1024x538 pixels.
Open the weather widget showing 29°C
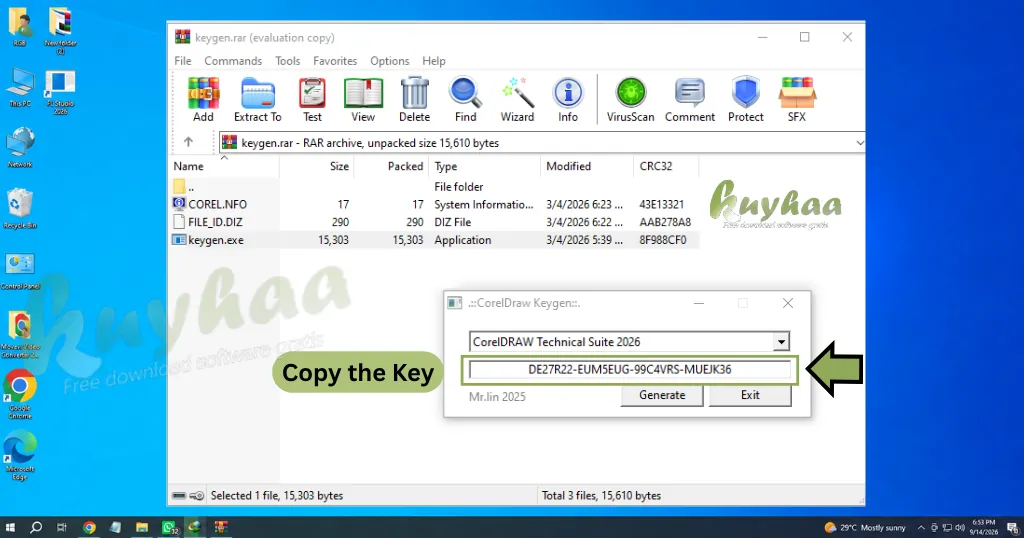(x=865, y=528)
